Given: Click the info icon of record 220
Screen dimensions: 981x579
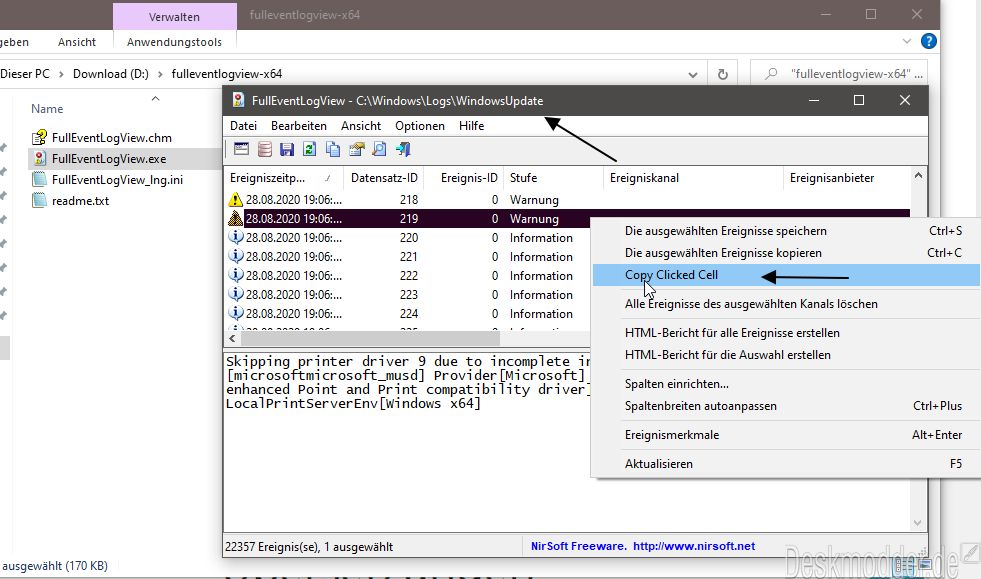Looking at the screenshot, I should point(235,237).
